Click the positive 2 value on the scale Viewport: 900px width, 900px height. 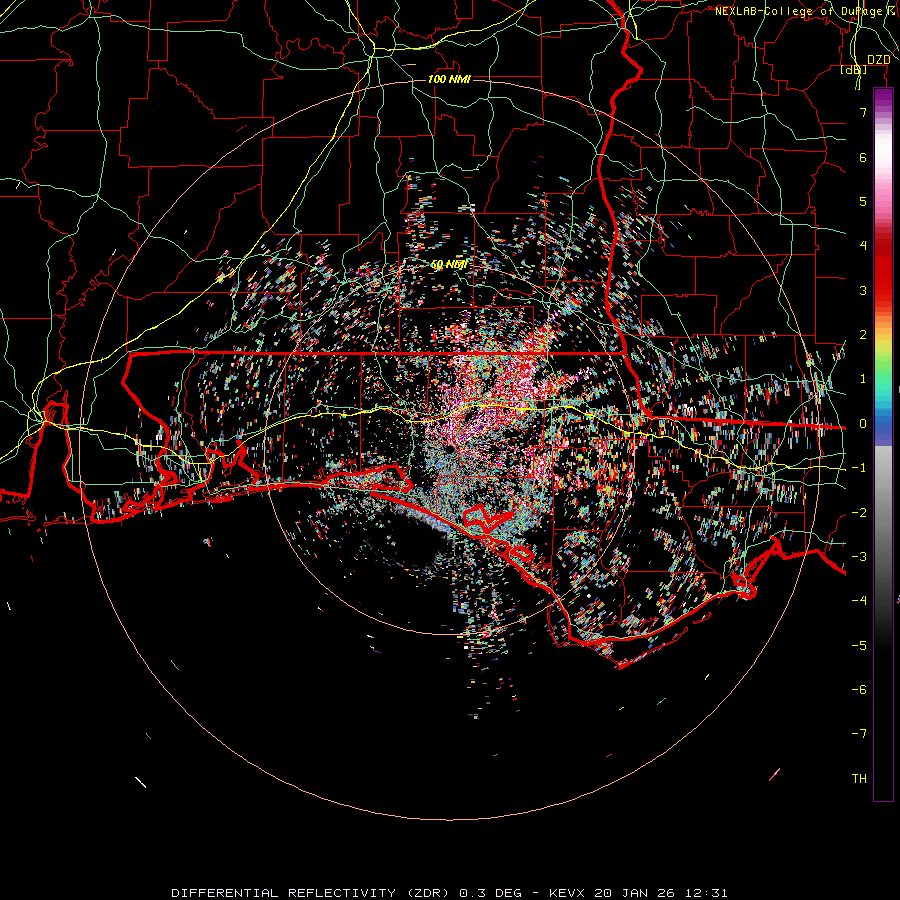pyautogui.click(x=863, y=335)
